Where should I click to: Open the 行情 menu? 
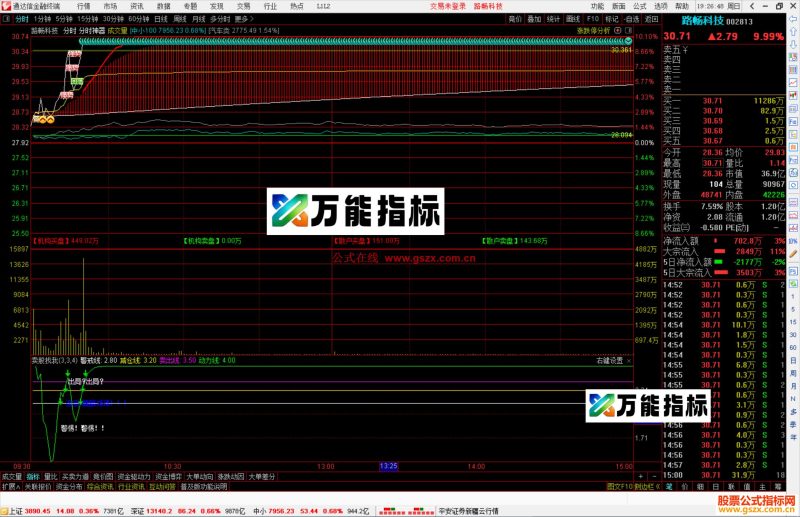pos(84,6)
